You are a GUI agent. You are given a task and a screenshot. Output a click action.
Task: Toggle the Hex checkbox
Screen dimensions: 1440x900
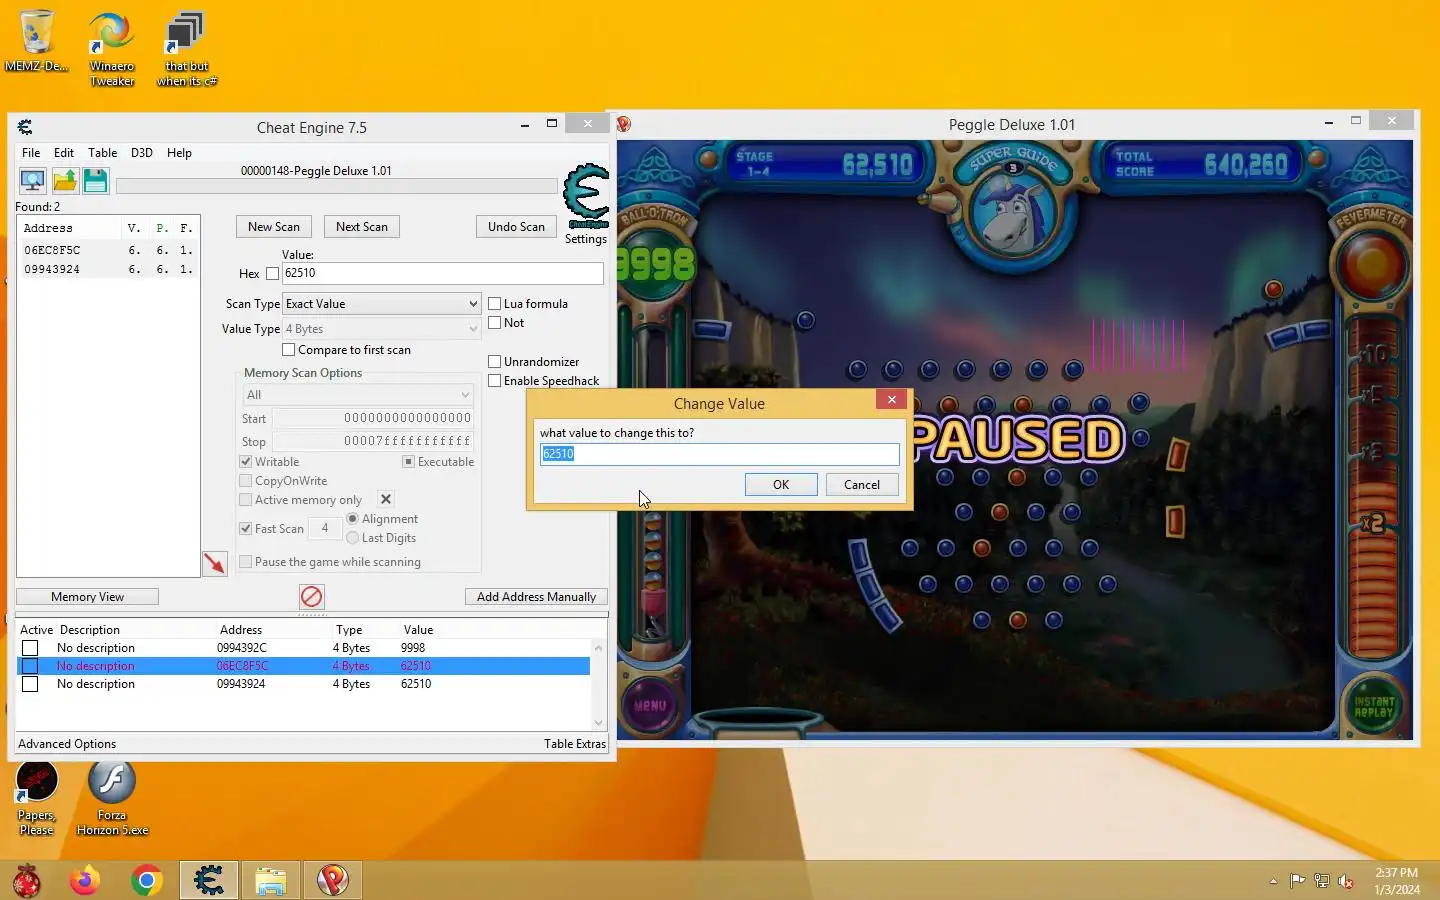tap(272, 273)
